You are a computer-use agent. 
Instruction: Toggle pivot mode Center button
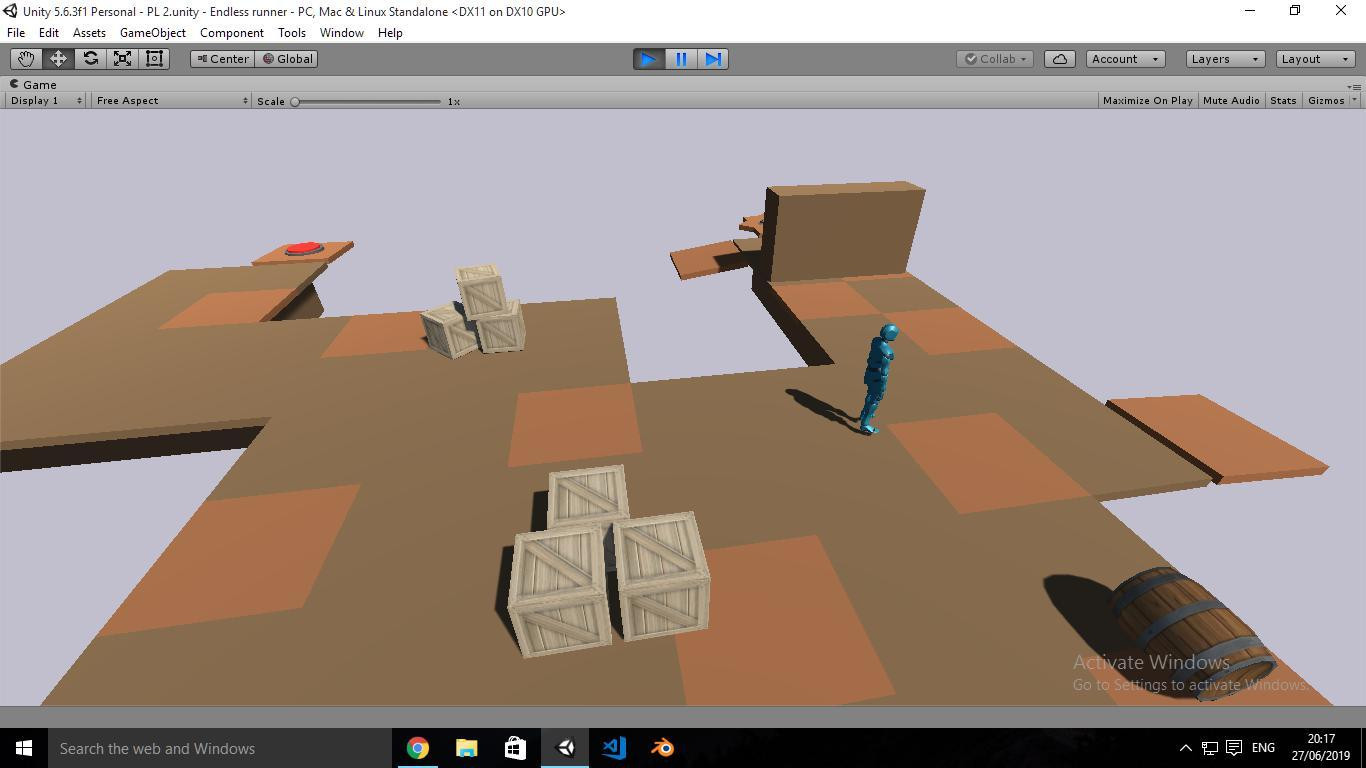222,59
